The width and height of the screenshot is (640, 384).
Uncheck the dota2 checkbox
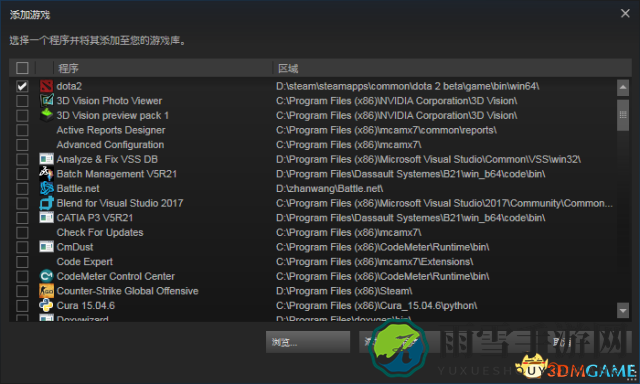[x=22, y=86]
